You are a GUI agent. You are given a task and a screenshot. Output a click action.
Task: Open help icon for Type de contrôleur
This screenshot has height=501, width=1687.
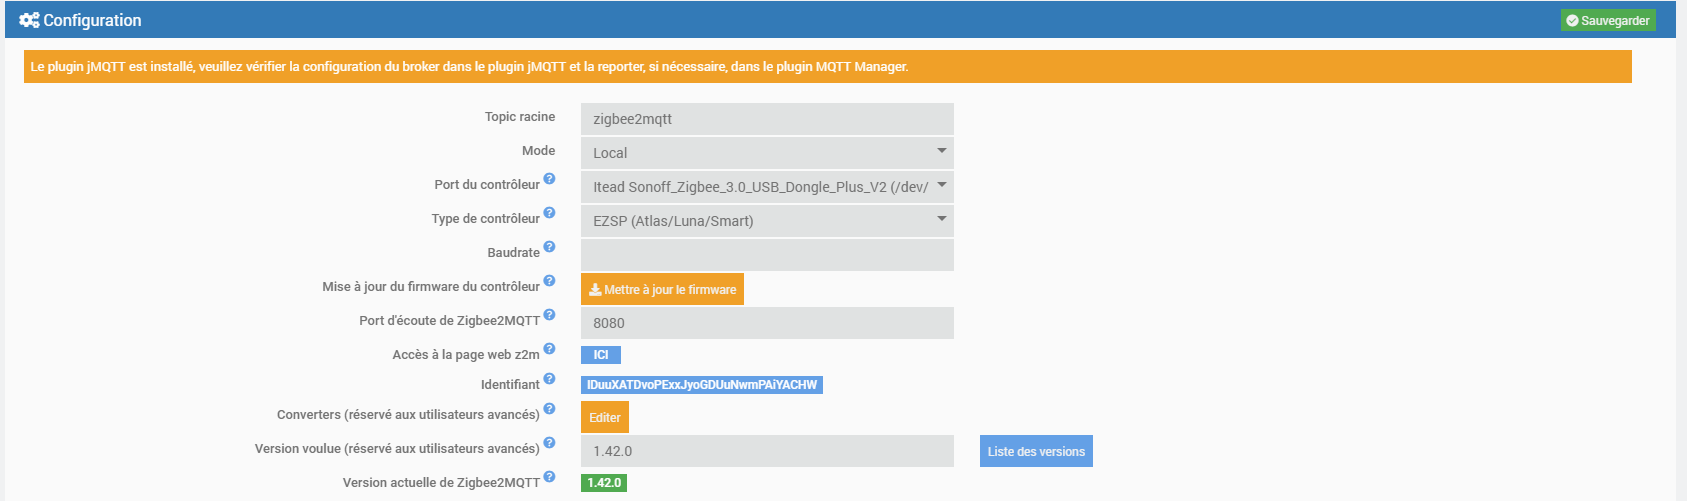coord(549,213)
